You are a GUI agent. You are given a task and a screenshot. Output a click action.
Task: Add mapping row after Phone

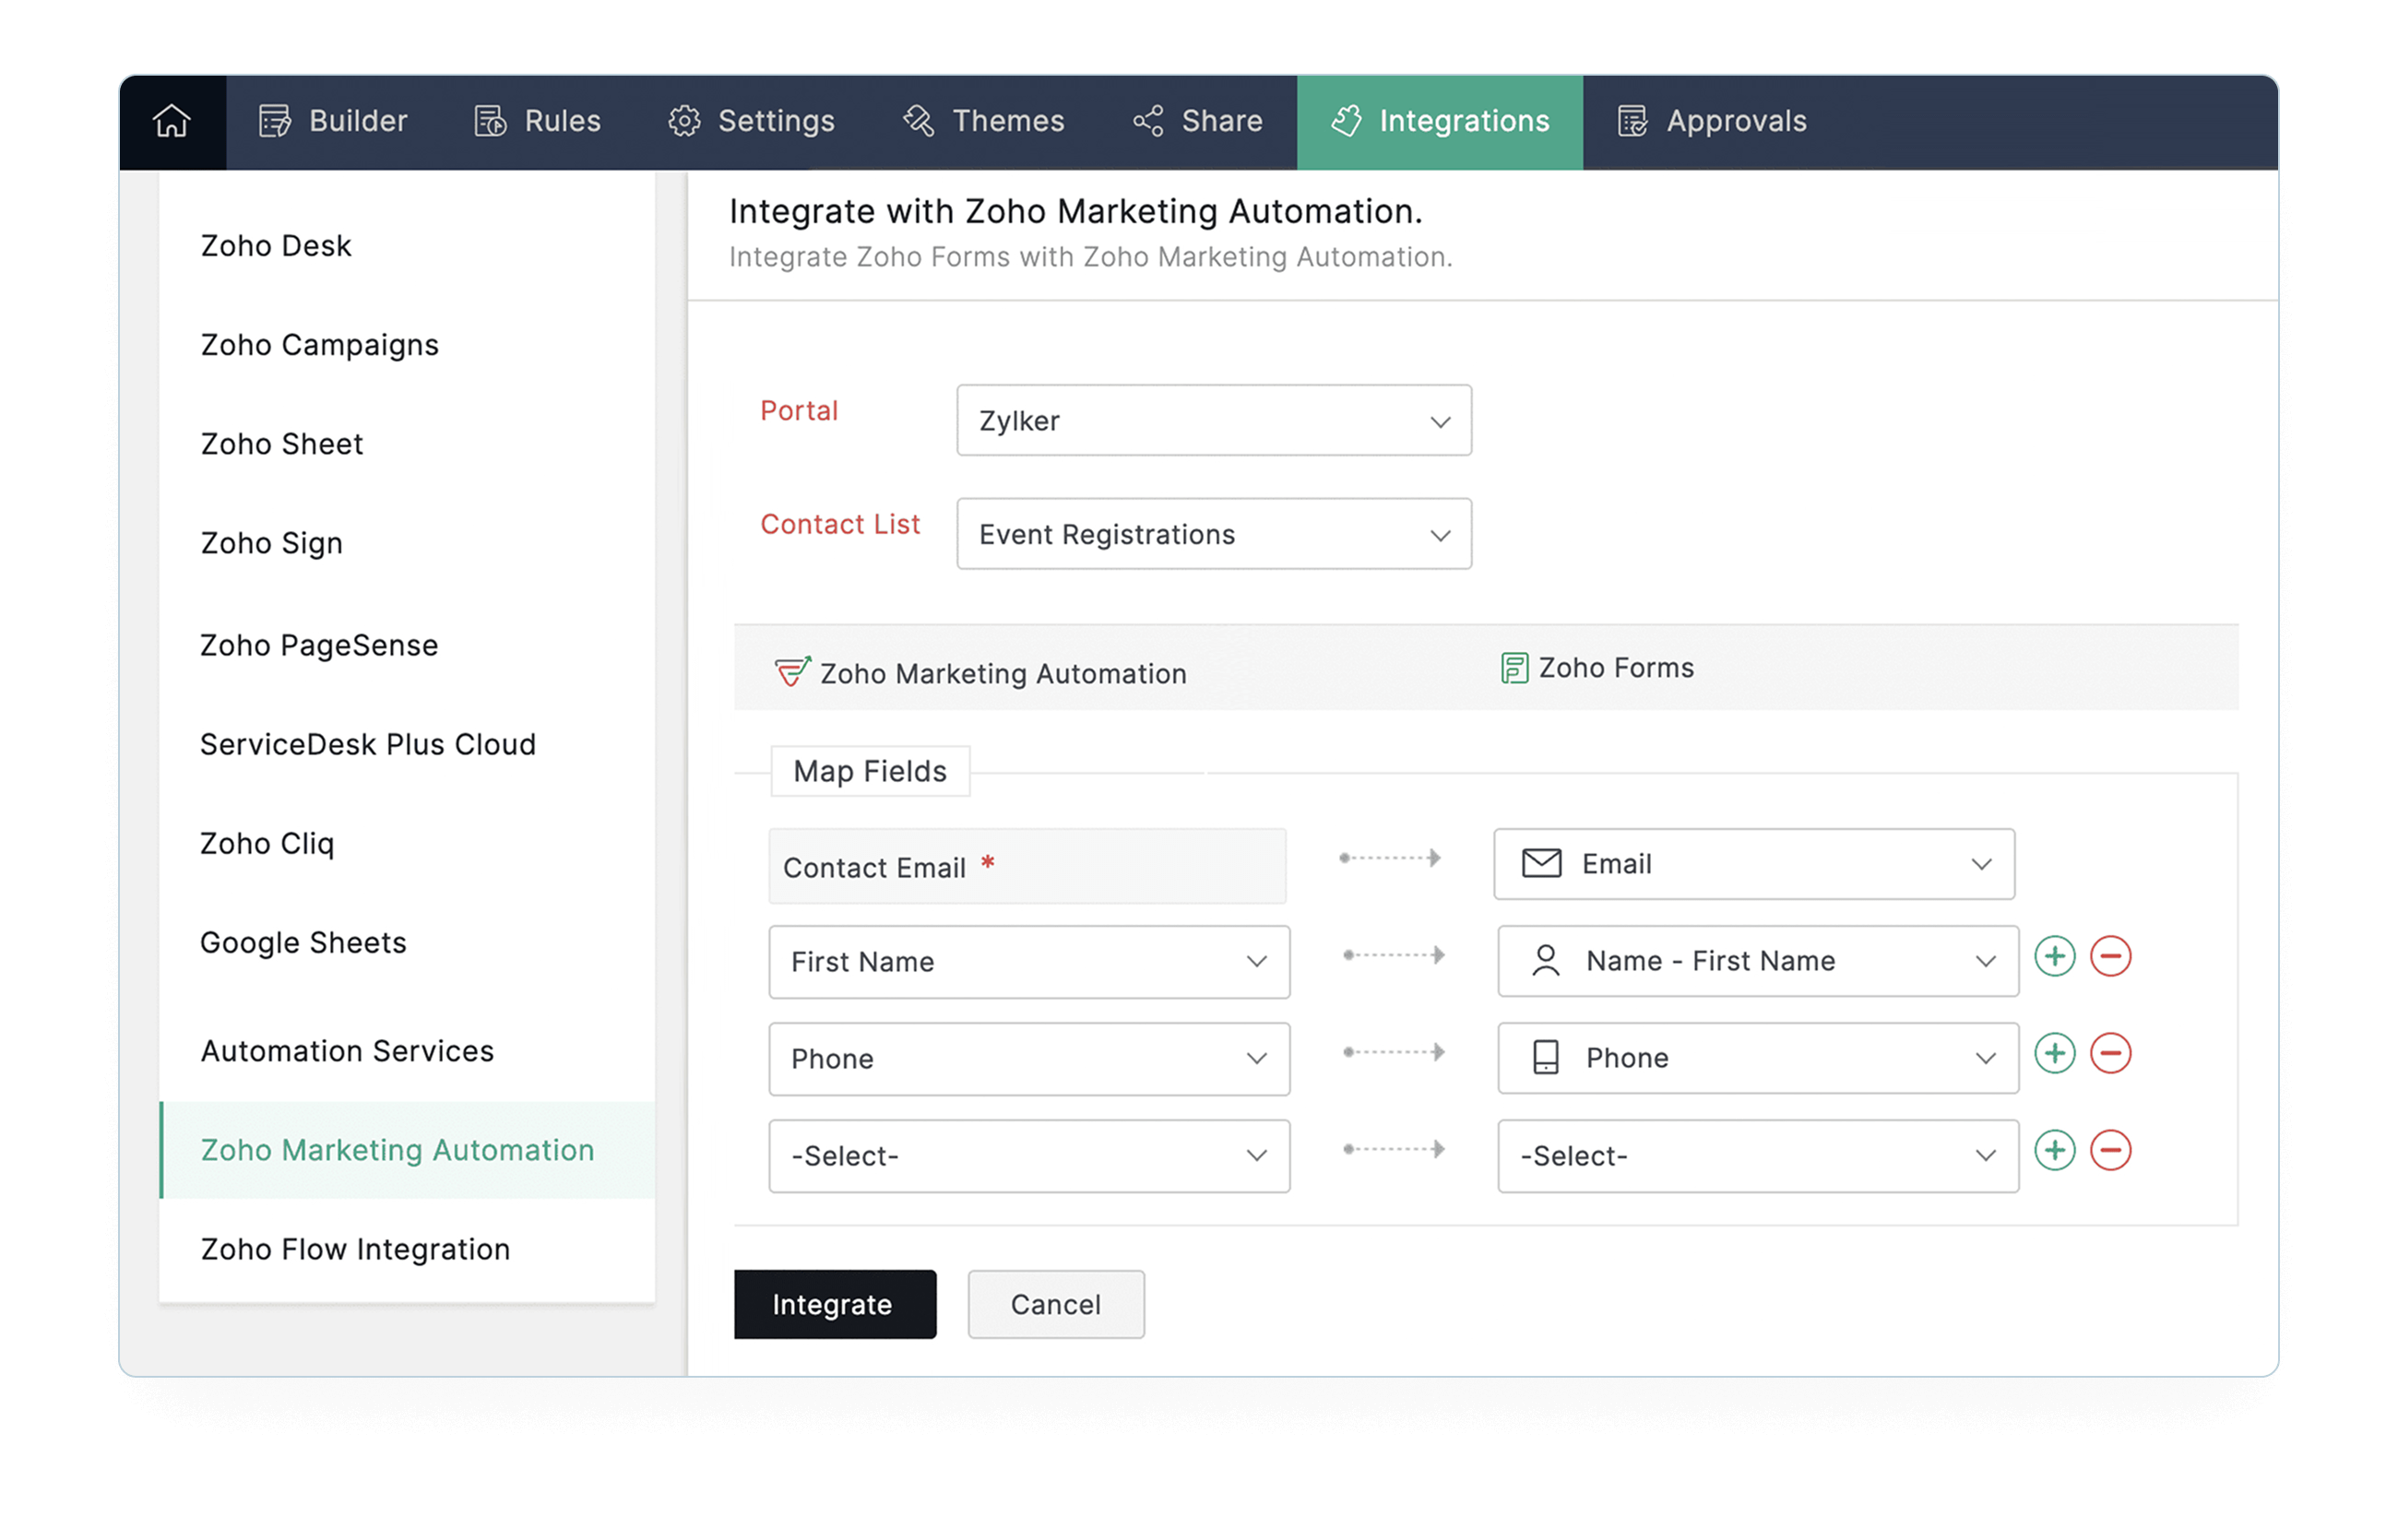2055,1054
